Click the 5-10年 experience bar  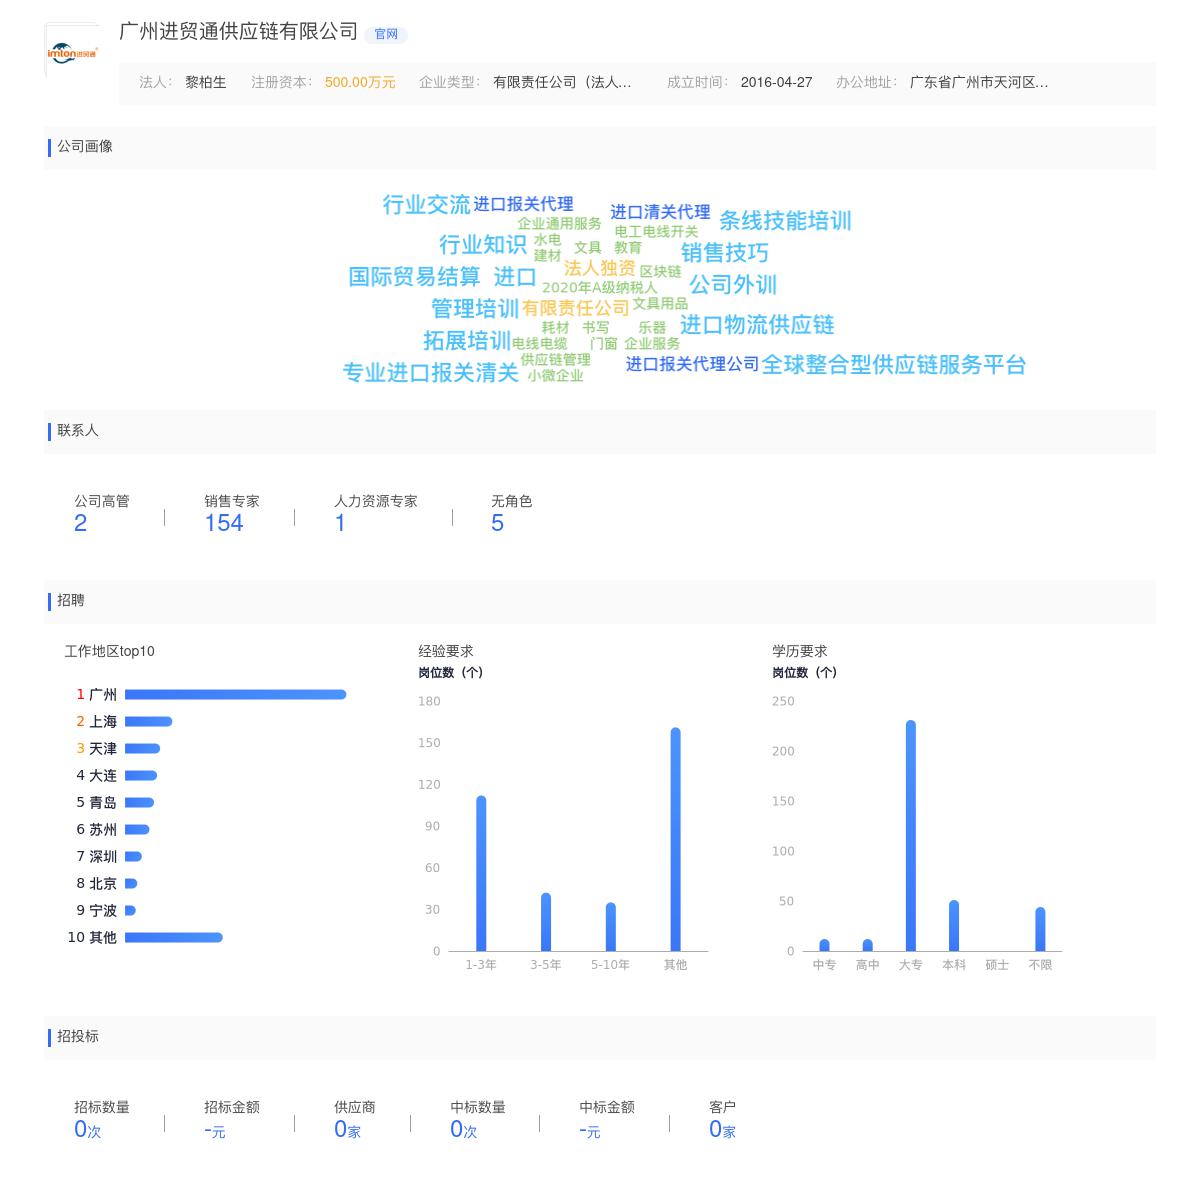point(611,927)
